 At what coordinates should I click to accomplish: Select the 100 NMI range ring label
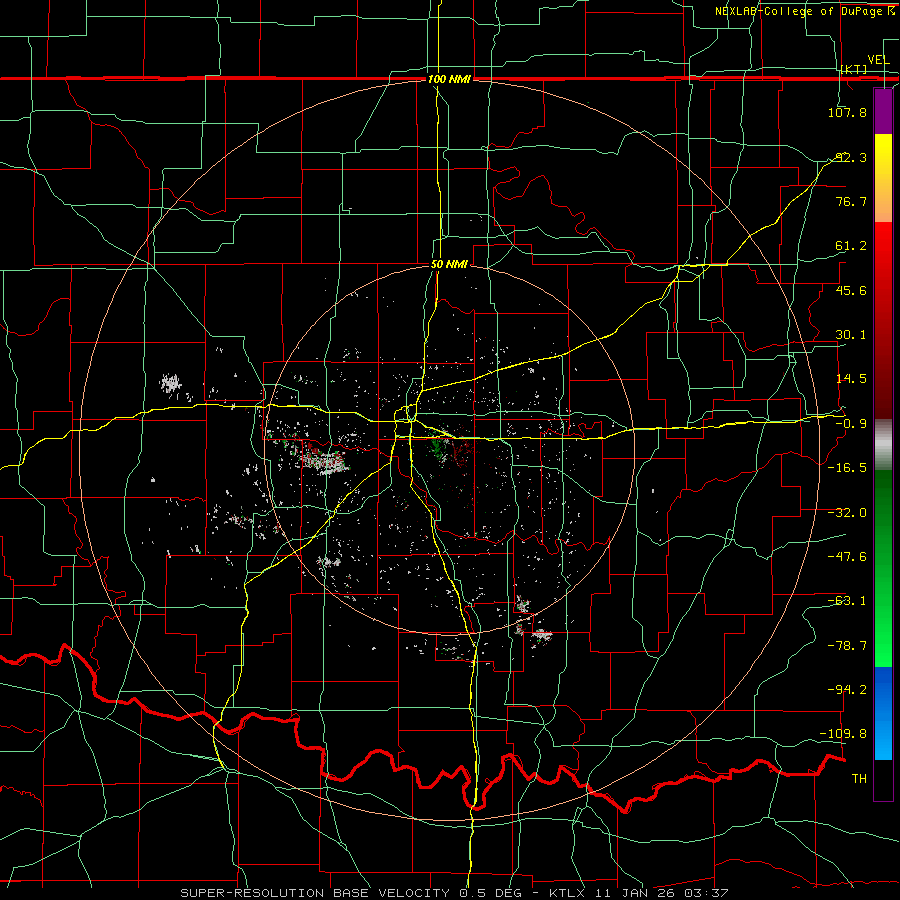[x=449, y=79]
